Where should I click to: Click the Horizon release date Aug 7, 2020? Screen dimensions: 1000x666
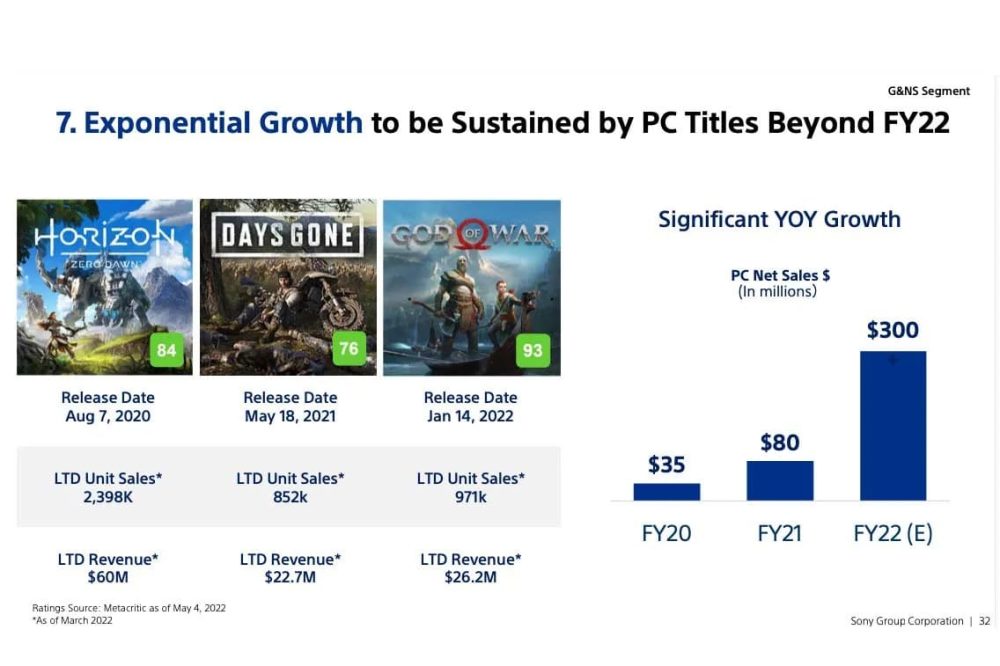pos(107,415)
